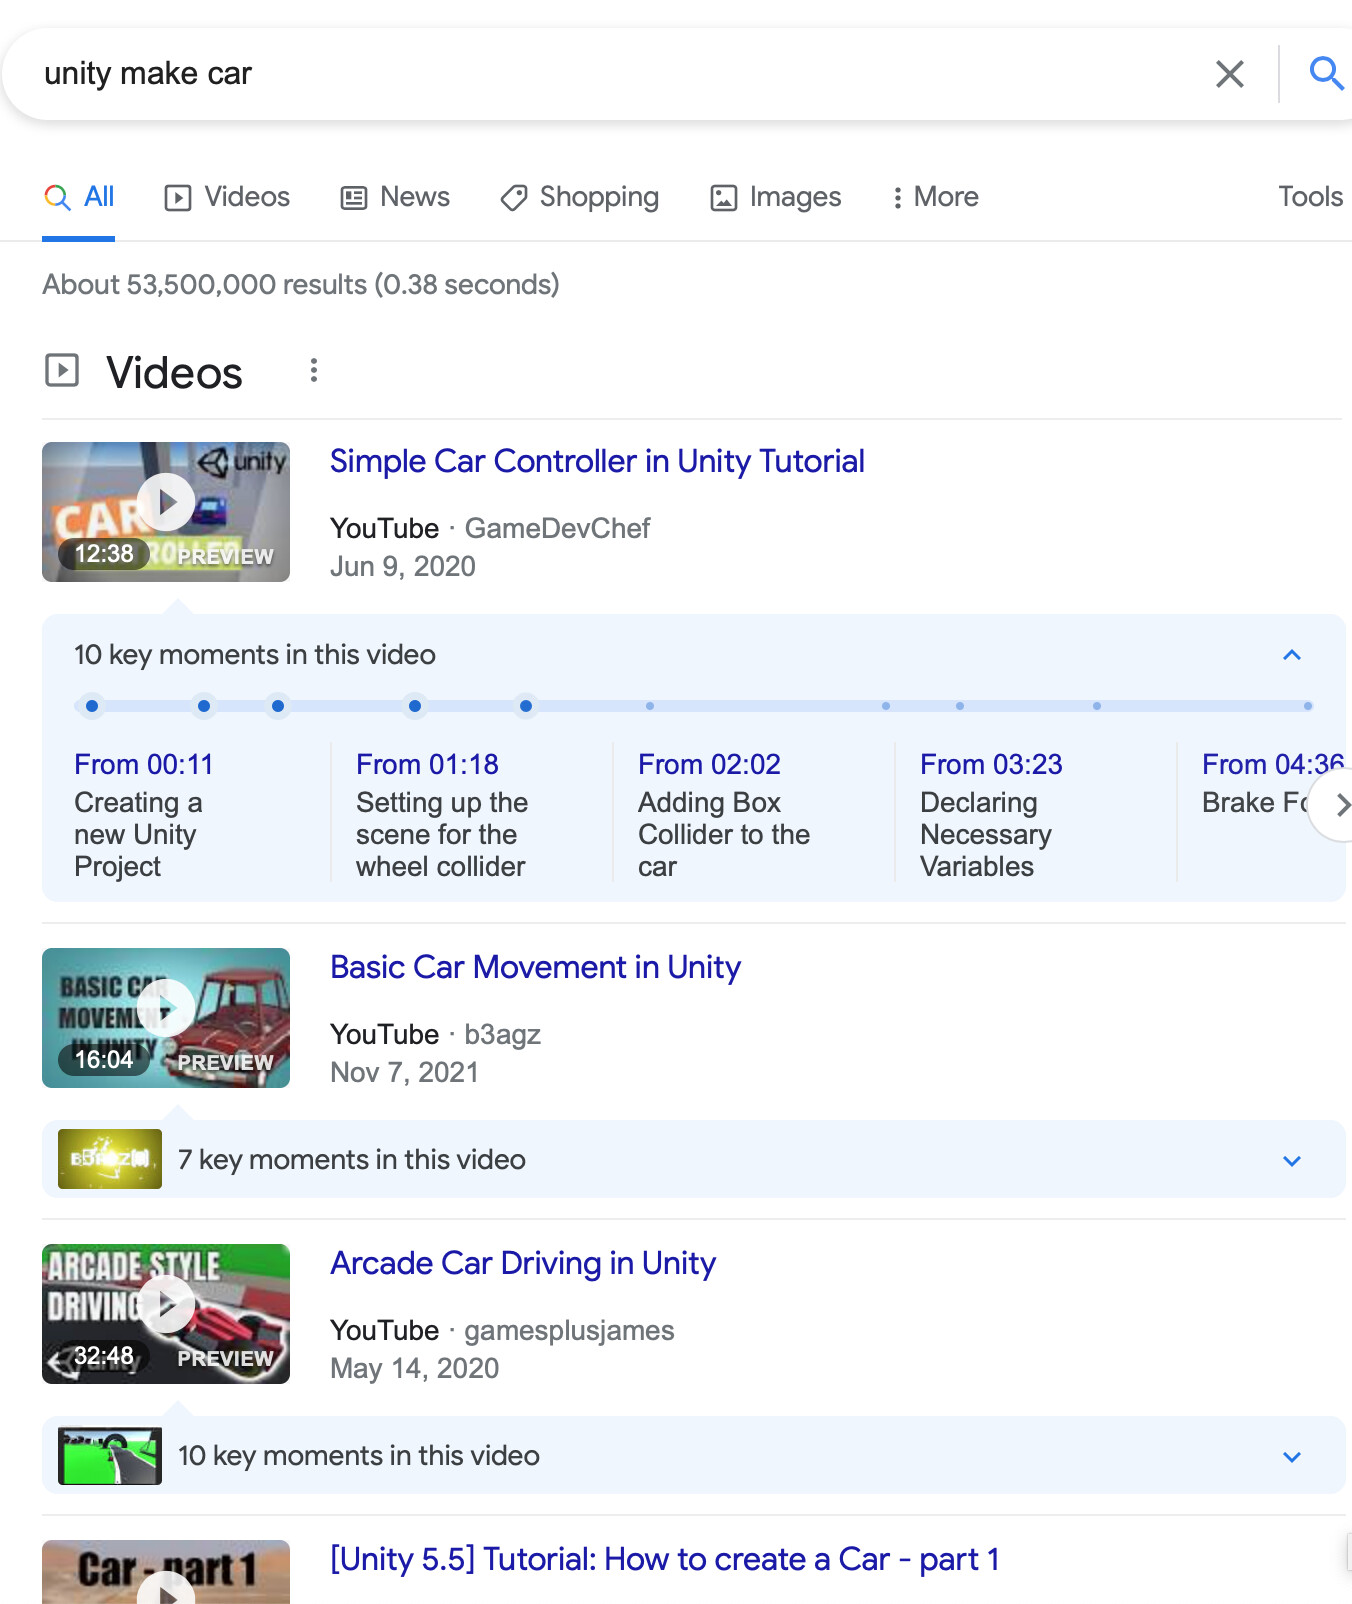
Task: Collapse the 10 key moments panel chevron
Action: pyautogui.click(x=1292, y=655)
